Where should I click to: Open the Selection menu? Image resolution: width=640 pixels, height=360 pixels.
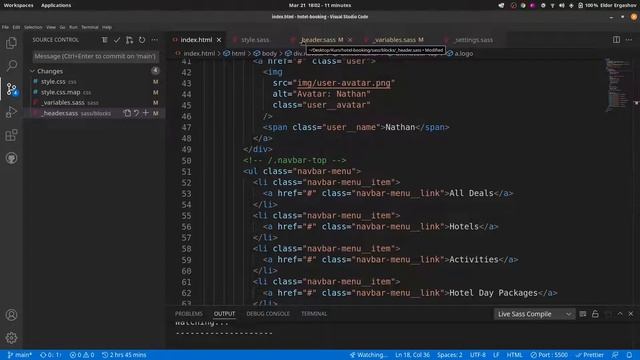[33, 27]
